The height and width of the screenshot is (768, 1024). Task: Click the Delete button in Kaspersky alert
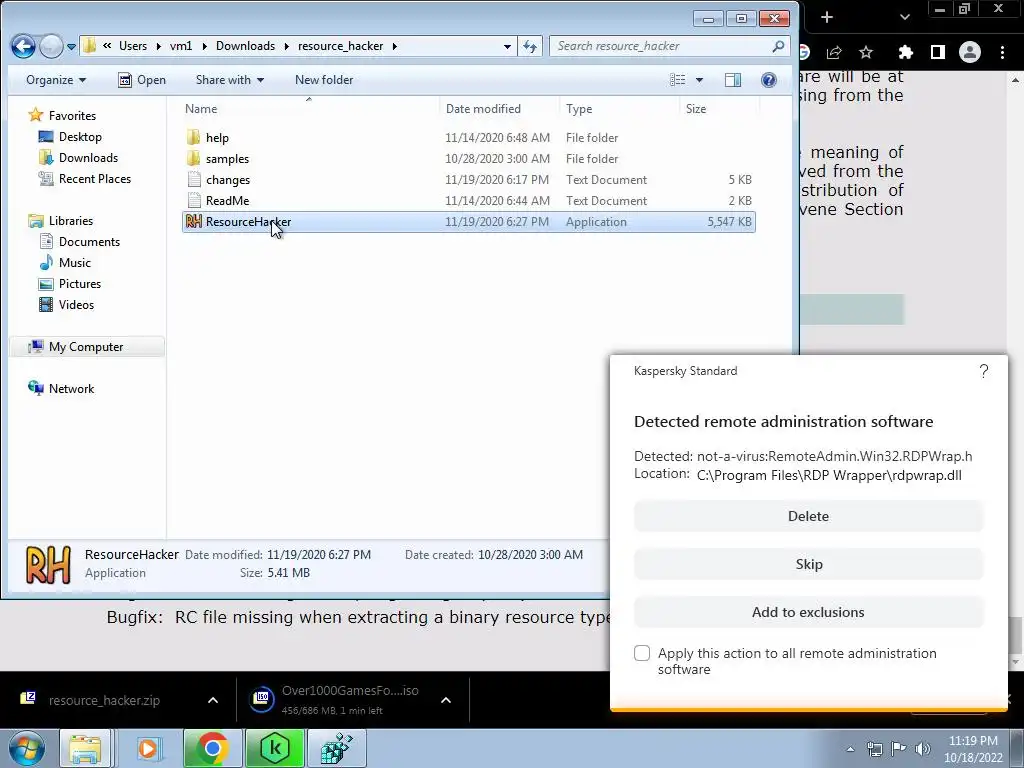tap(808, 516)
